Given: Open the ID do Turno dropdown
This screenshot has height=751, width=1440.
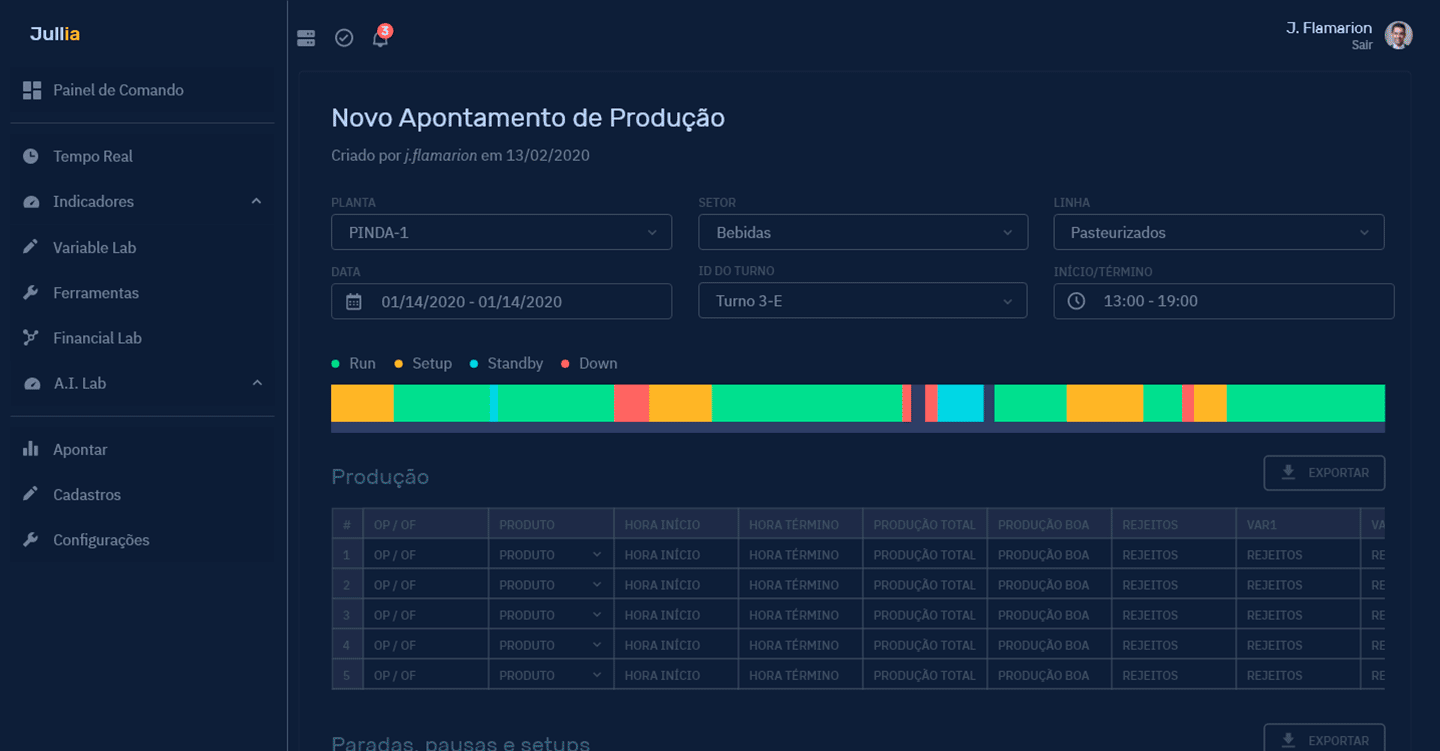Looking at the screenshot, I should tap(863, 301).
